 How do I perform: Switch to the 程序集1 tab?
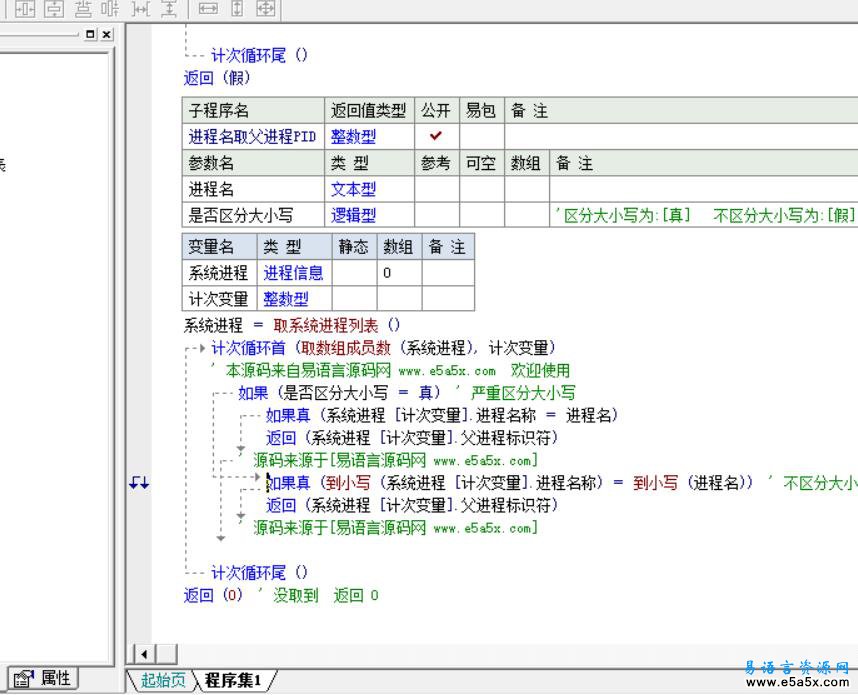coord(234,681)
